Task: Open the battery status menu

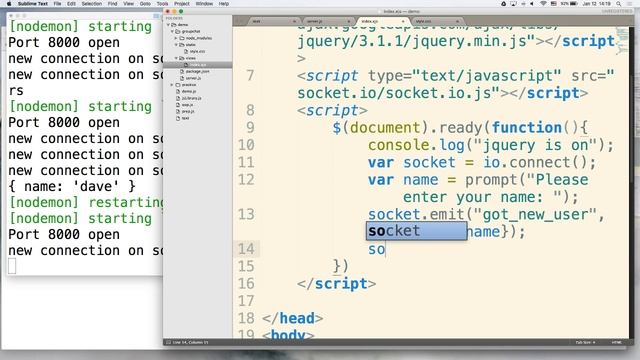Action: 569,4
